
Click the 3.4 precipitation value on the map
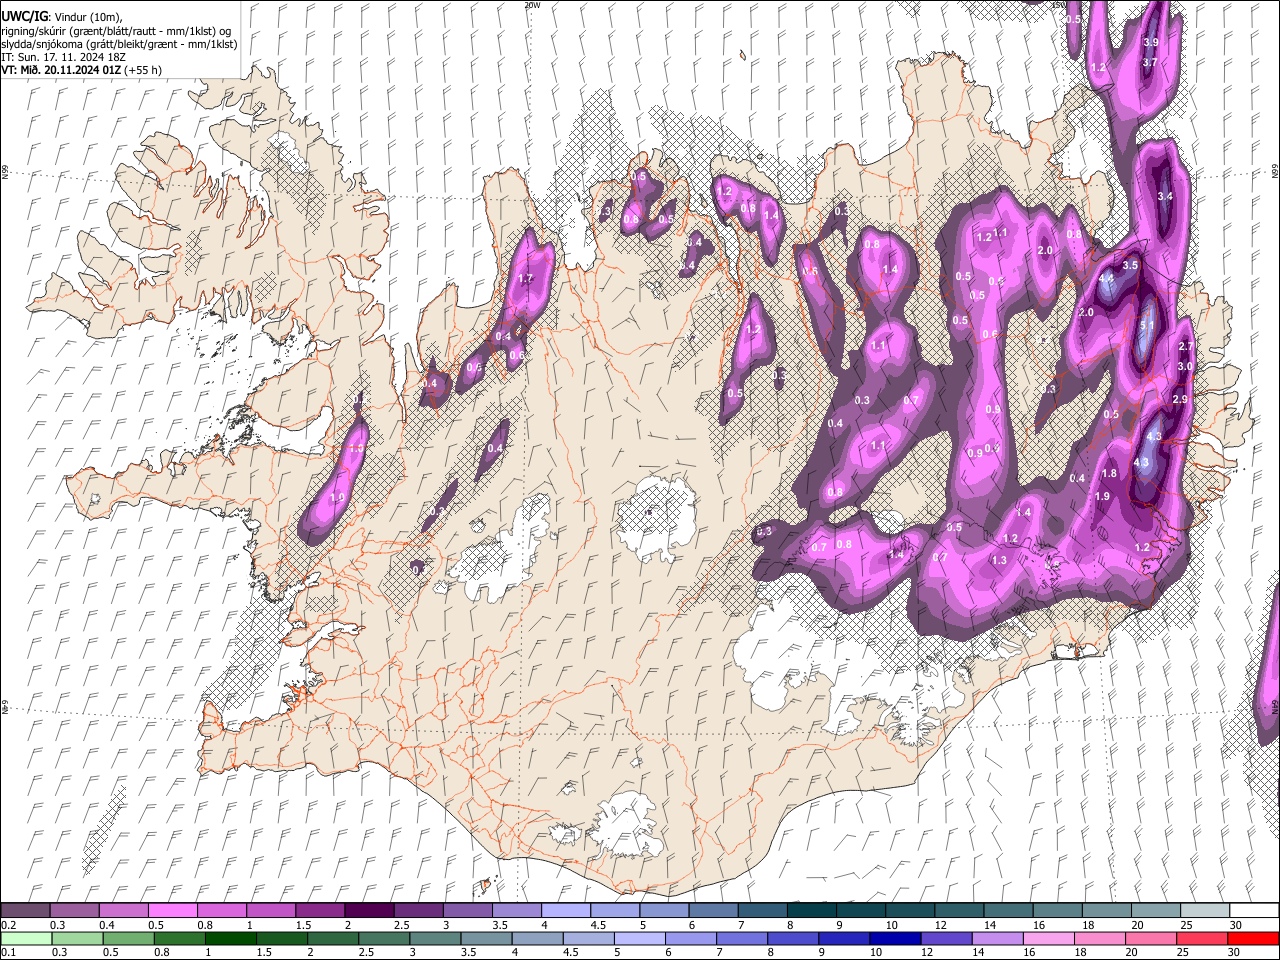click(x=1164, y=196)
